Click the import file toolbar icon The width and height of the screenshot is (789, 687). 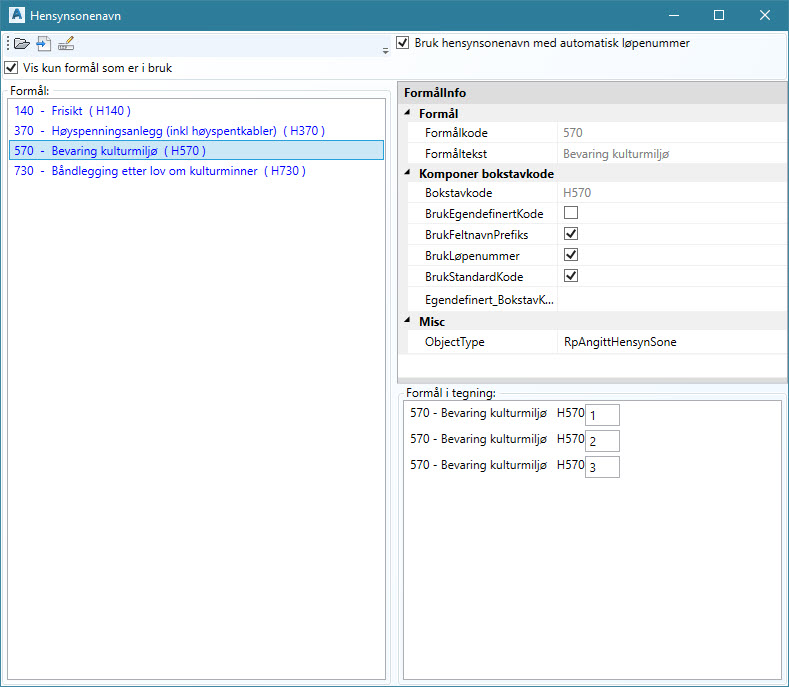(44, 43)
